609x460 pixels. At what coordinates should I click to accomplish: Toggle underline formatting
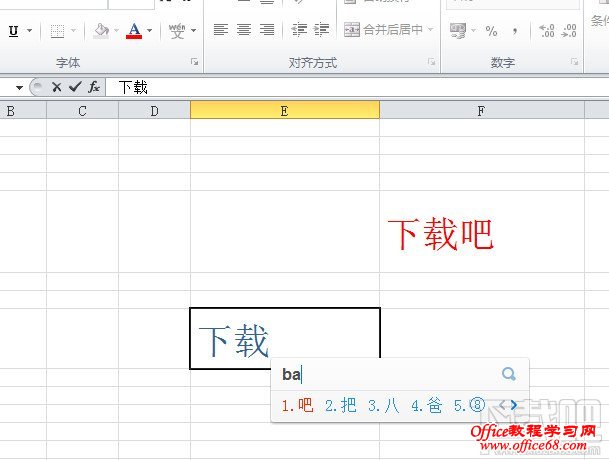(13, 30)
